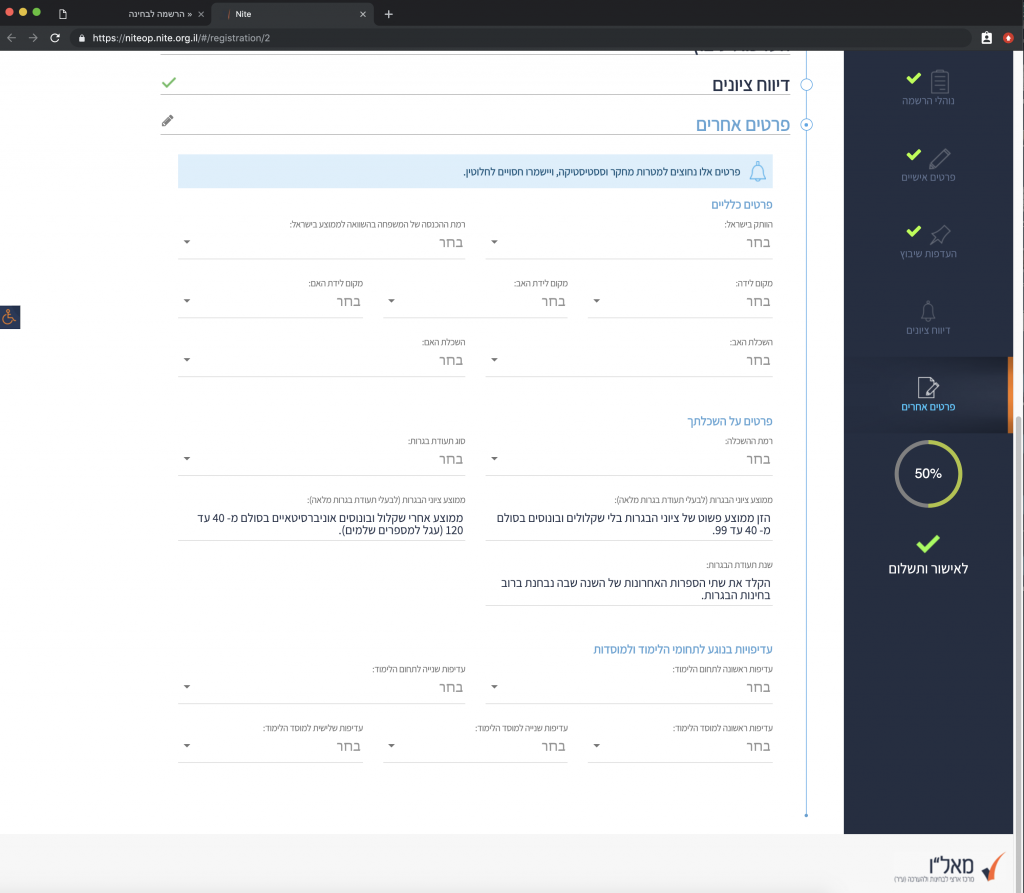Screen dimensions: 1024x893
Task: Click the לאישור ותשלום button
Action: (x=928, y=568)
